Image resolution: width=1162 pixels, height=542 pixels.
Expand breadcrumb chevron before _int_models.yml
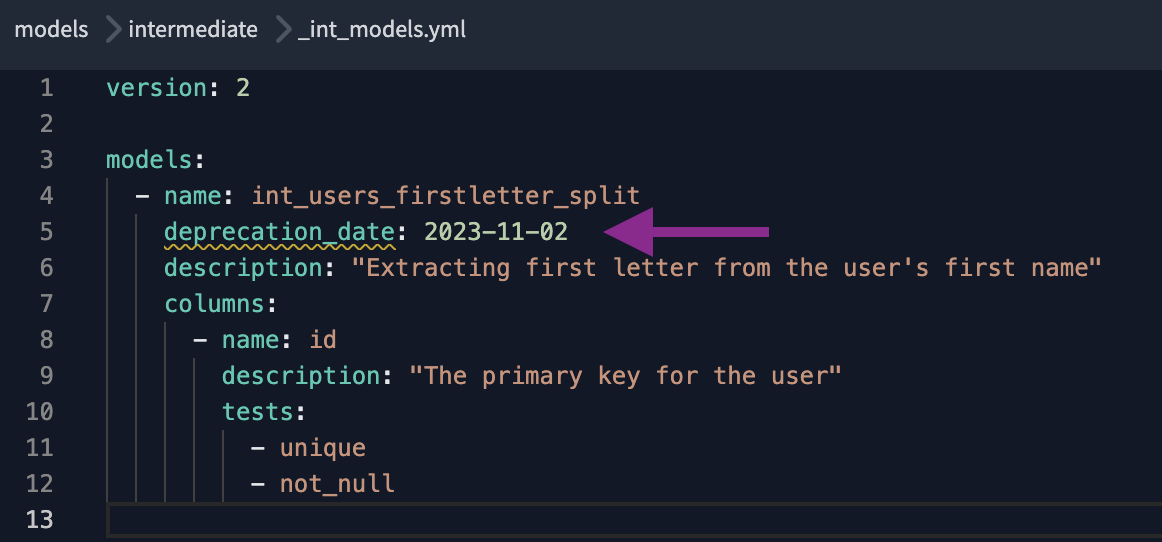[x=284, y=30]
